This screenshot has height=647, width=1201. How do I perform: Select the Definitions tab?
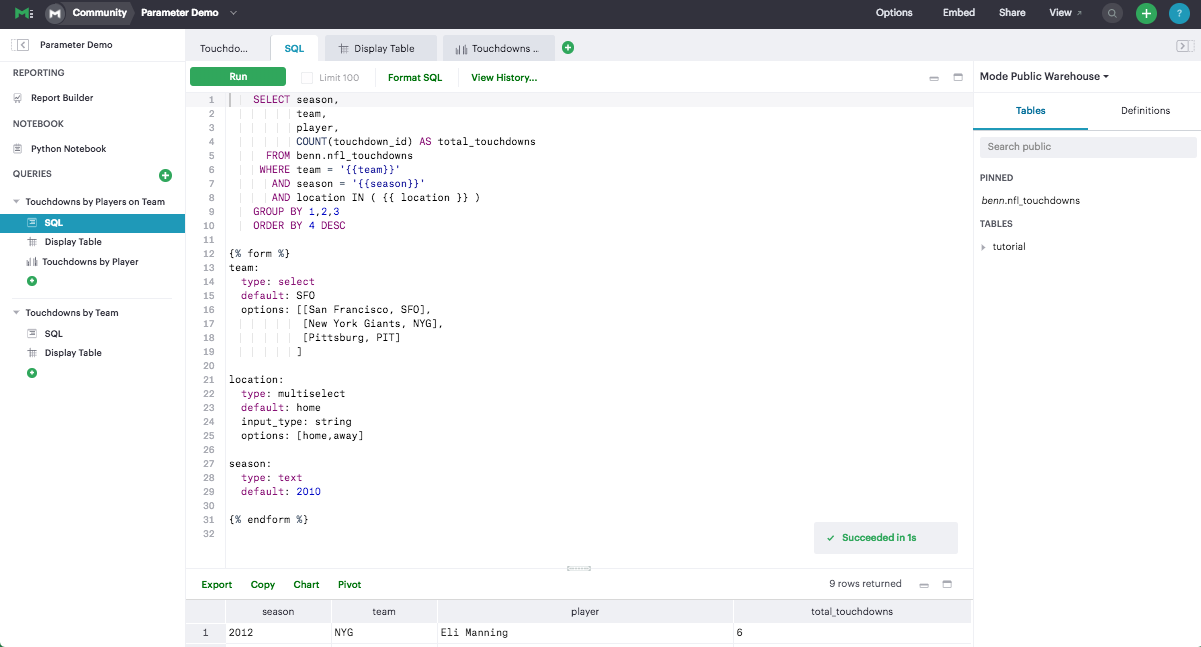pos(1145,111)
